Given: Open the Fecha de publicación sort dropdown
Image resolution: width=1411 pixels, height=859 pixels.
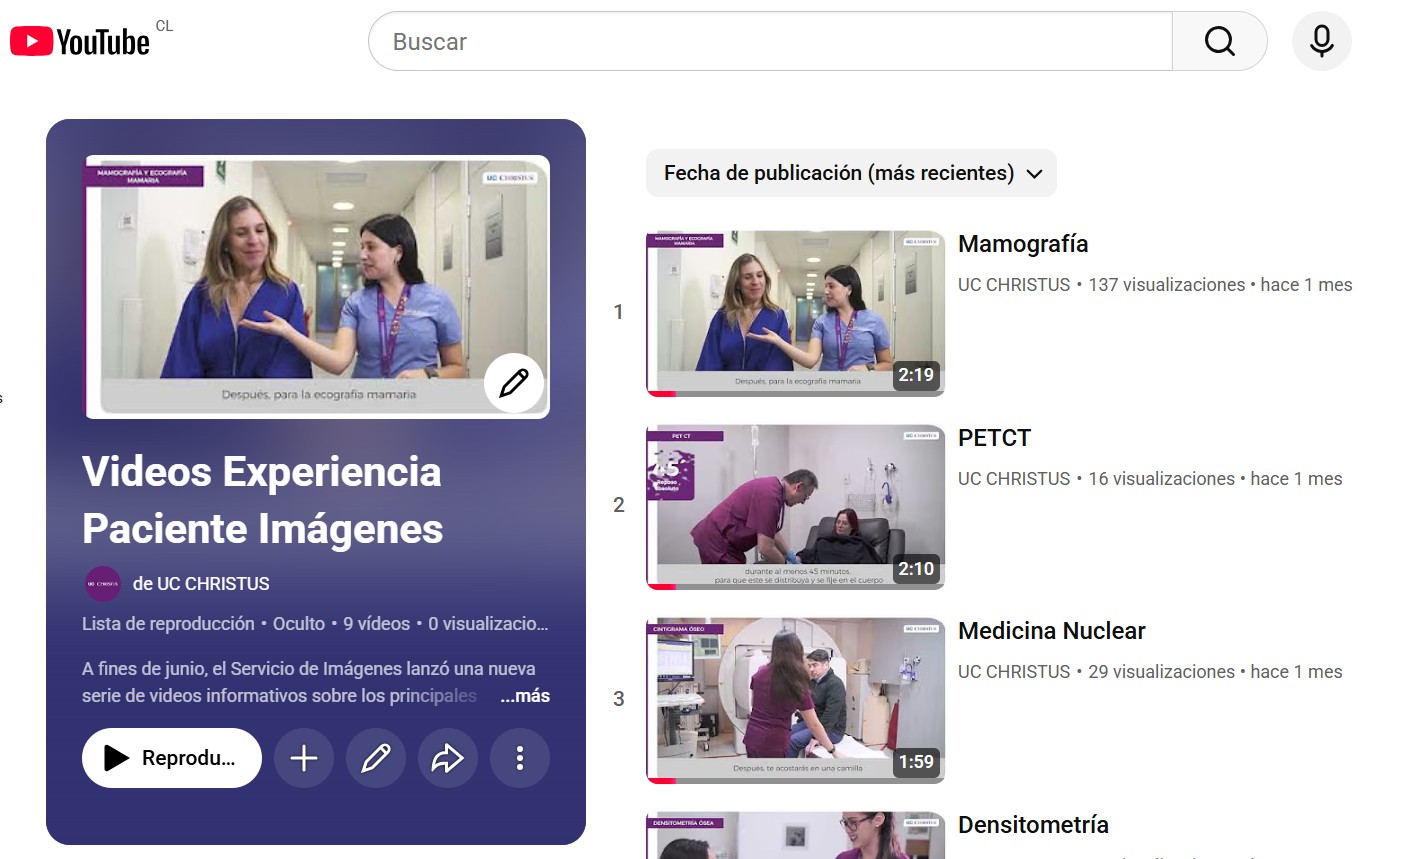Looking at the screenshot, I should (x=851, y=173).
